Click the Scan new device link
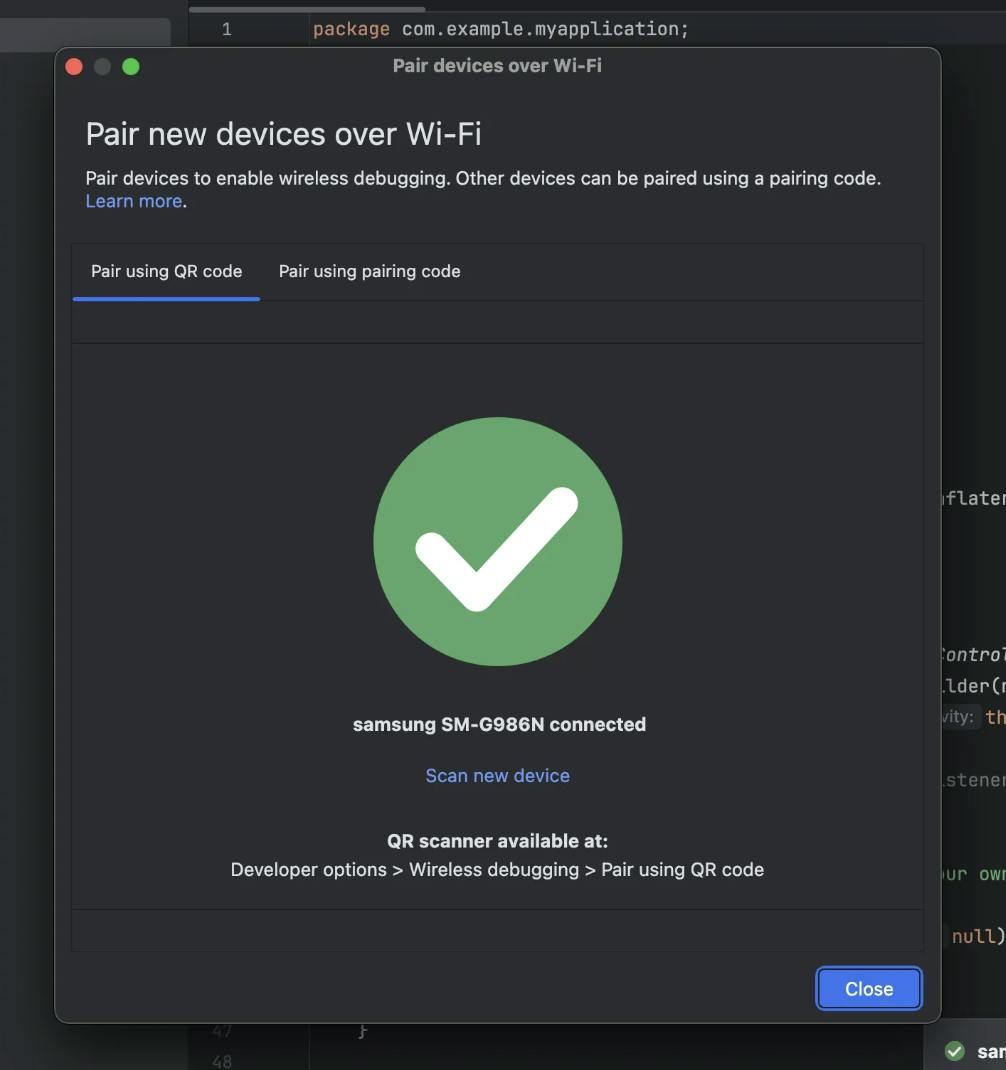Screen dimensions: 1006x1070 pyautogui.click(x=498, y=776)
